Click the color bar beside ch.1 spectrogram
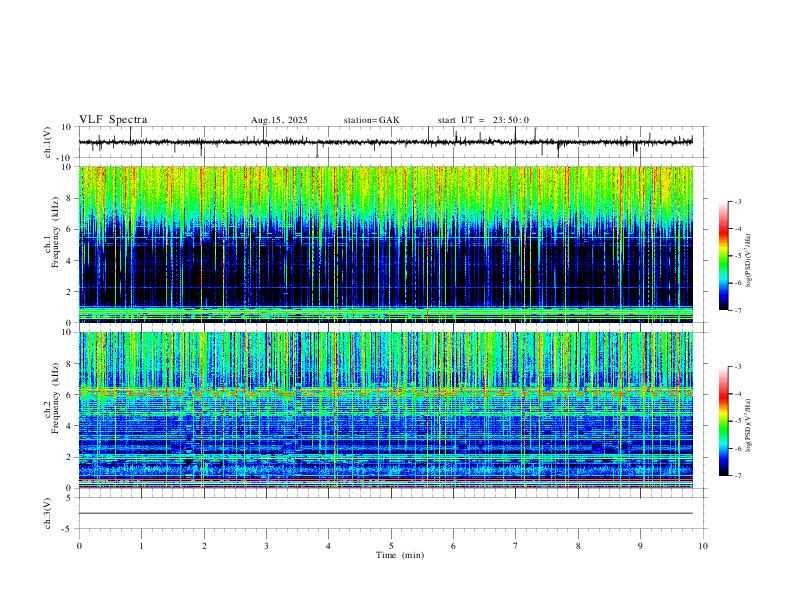Image resolution: width=792 pixels, height=612 pixels. point(723,256)
